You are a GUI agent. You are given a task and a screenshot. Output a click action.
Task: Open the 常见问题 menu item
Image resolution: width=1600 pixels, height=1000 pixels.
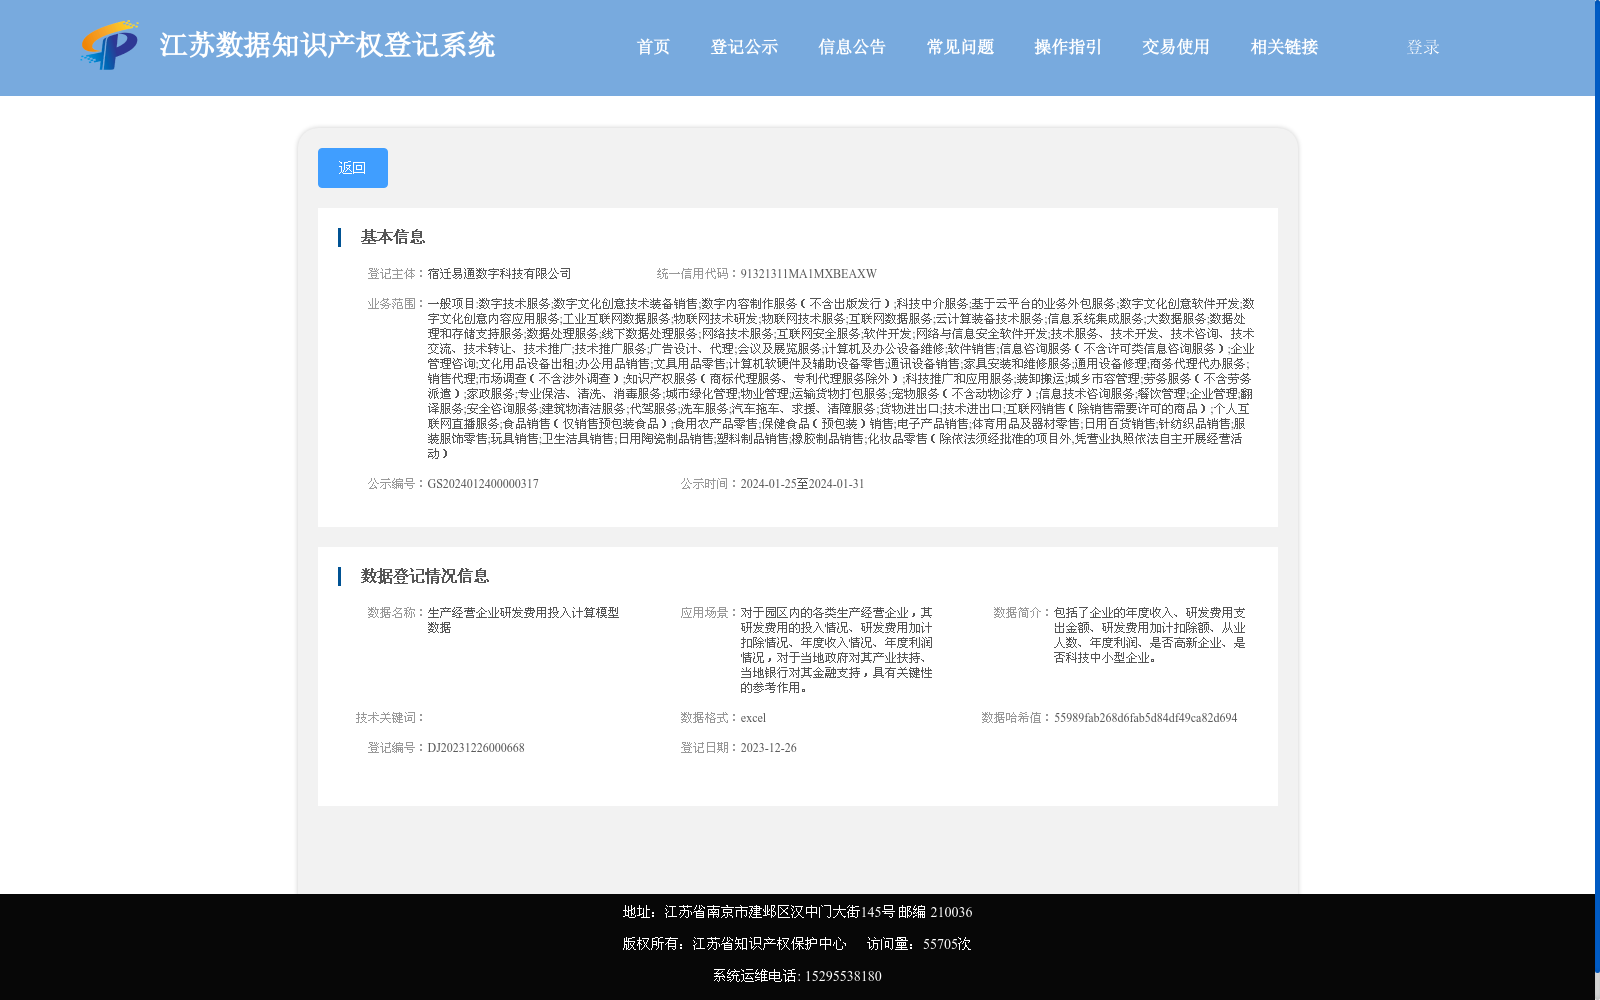coord(960,47)
